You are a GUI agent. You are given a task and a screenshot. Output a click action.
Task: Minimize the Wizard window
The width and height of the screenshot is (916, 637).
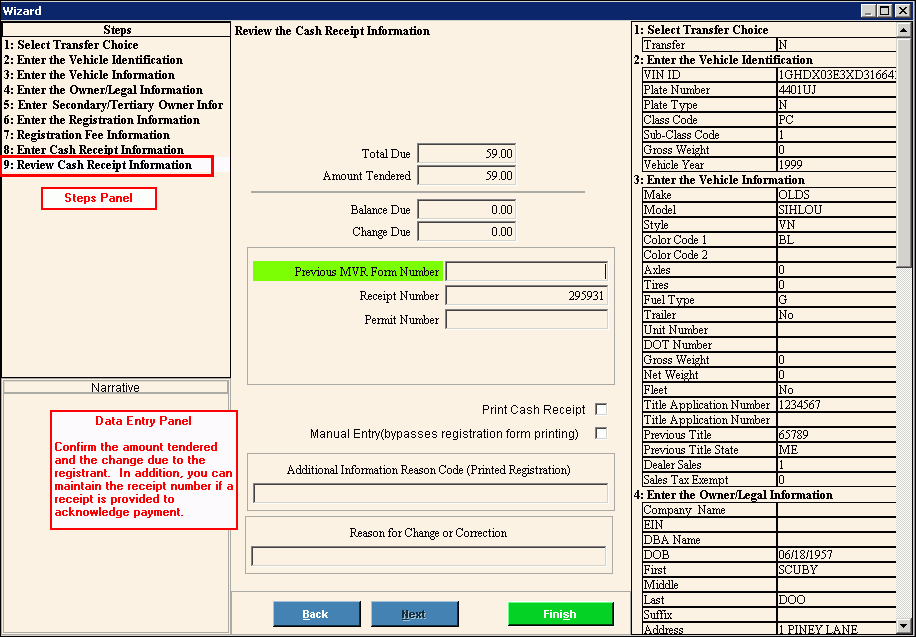coord(869,11)
